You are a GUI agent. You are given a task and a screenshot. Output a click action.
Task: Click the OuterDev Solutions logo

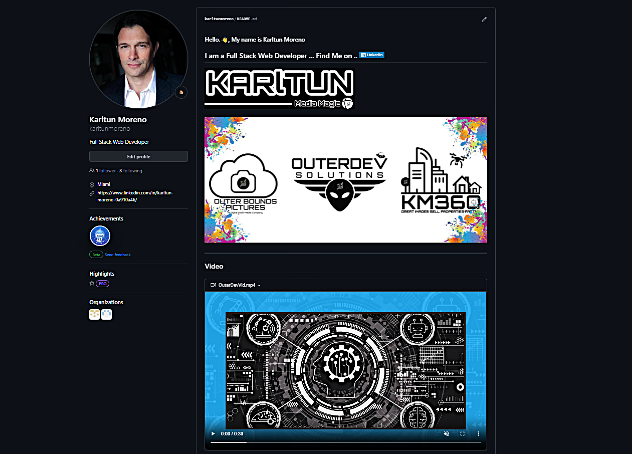pyautogui.click(x=339, y=181)
